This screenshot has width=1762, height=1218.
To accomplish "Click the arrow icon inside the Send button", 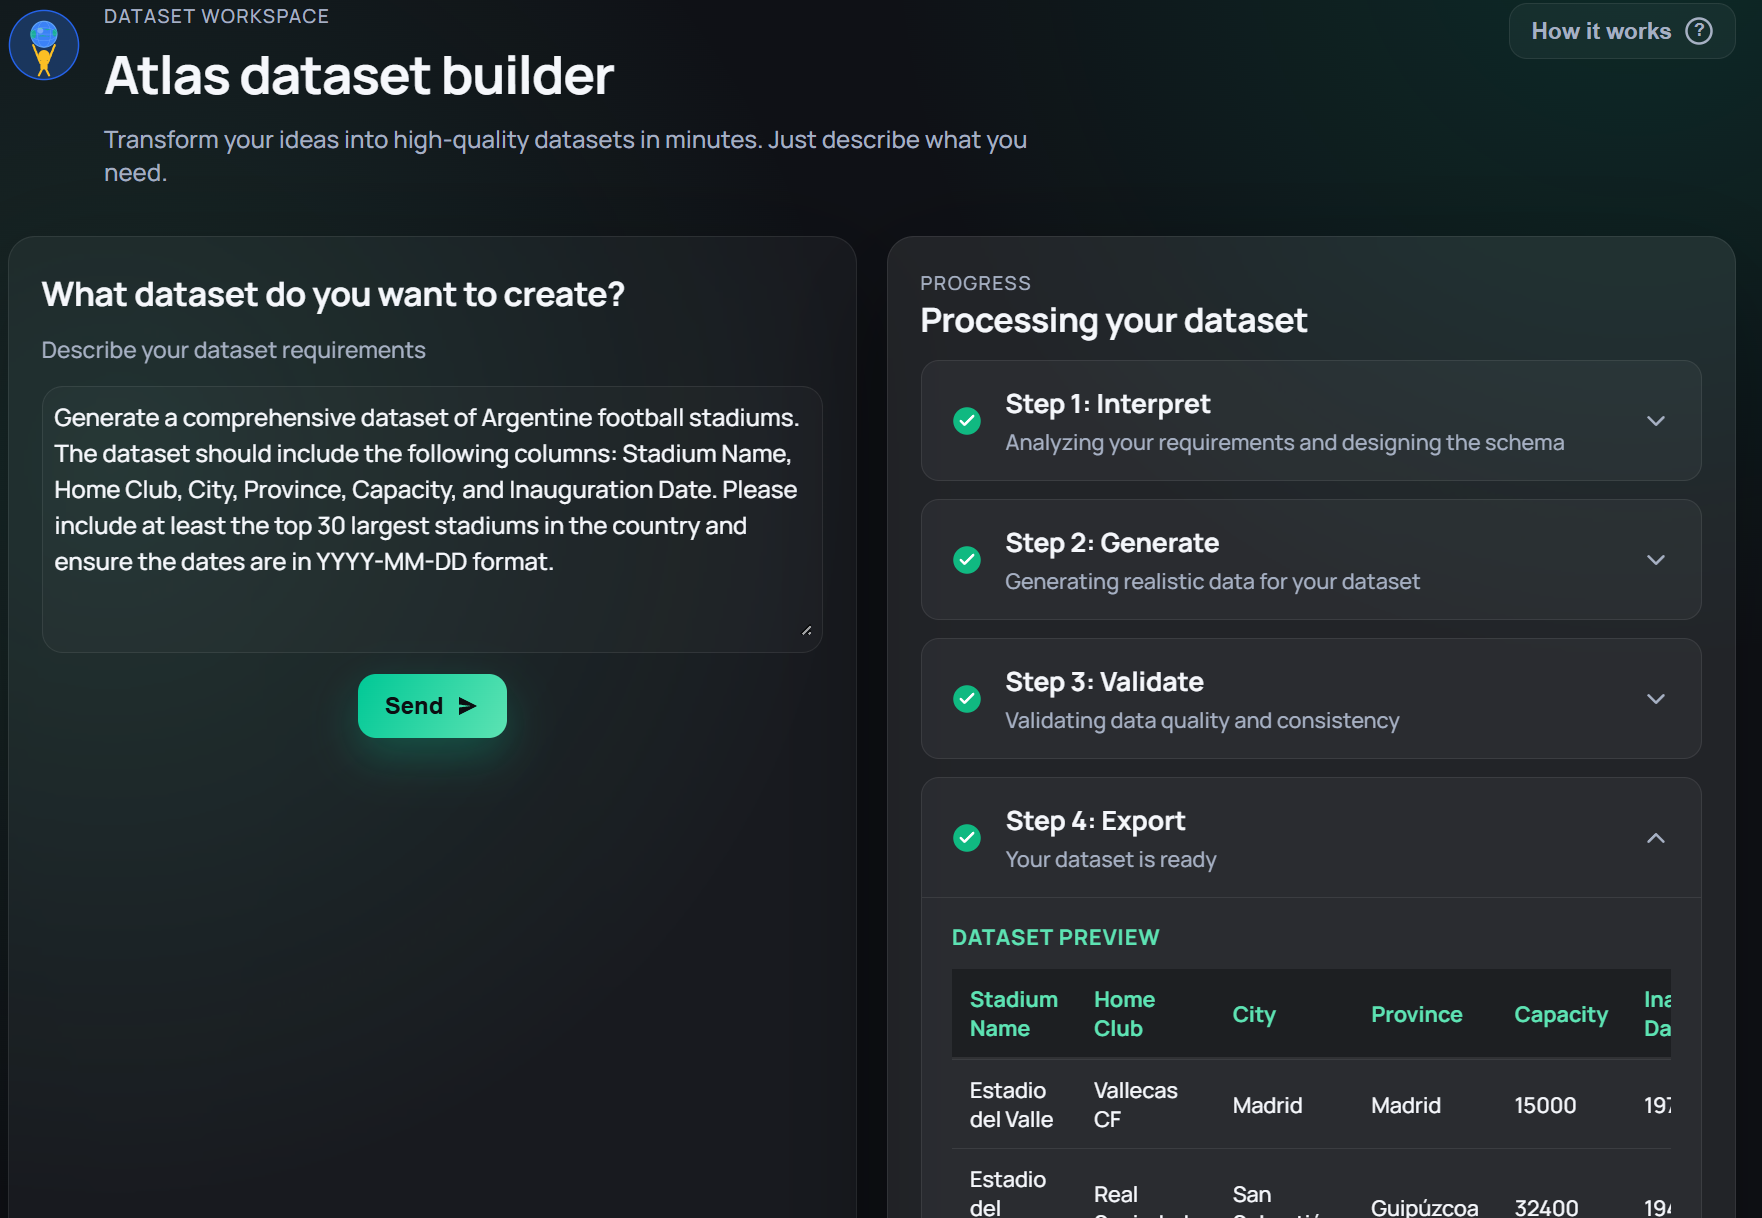I will [x=468, y=706].
